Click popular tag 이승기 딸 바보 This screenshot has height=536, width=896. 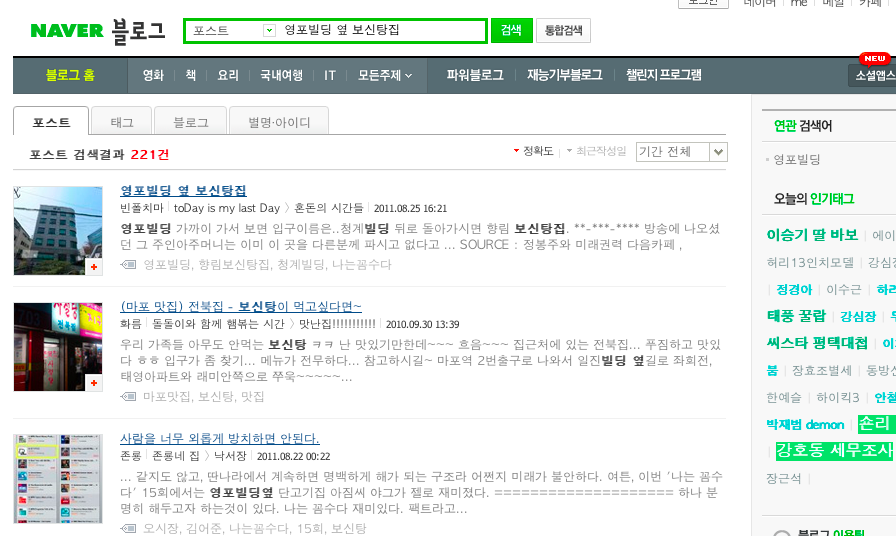click(x=812, y=235)
